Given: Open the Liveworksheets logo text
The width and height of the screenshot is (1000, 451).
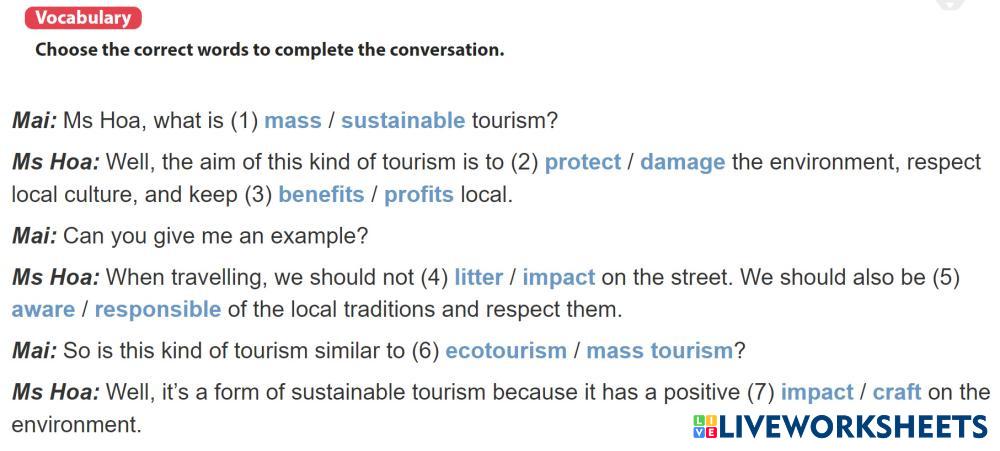Looking at the screenshot, I should click(853, 427).
